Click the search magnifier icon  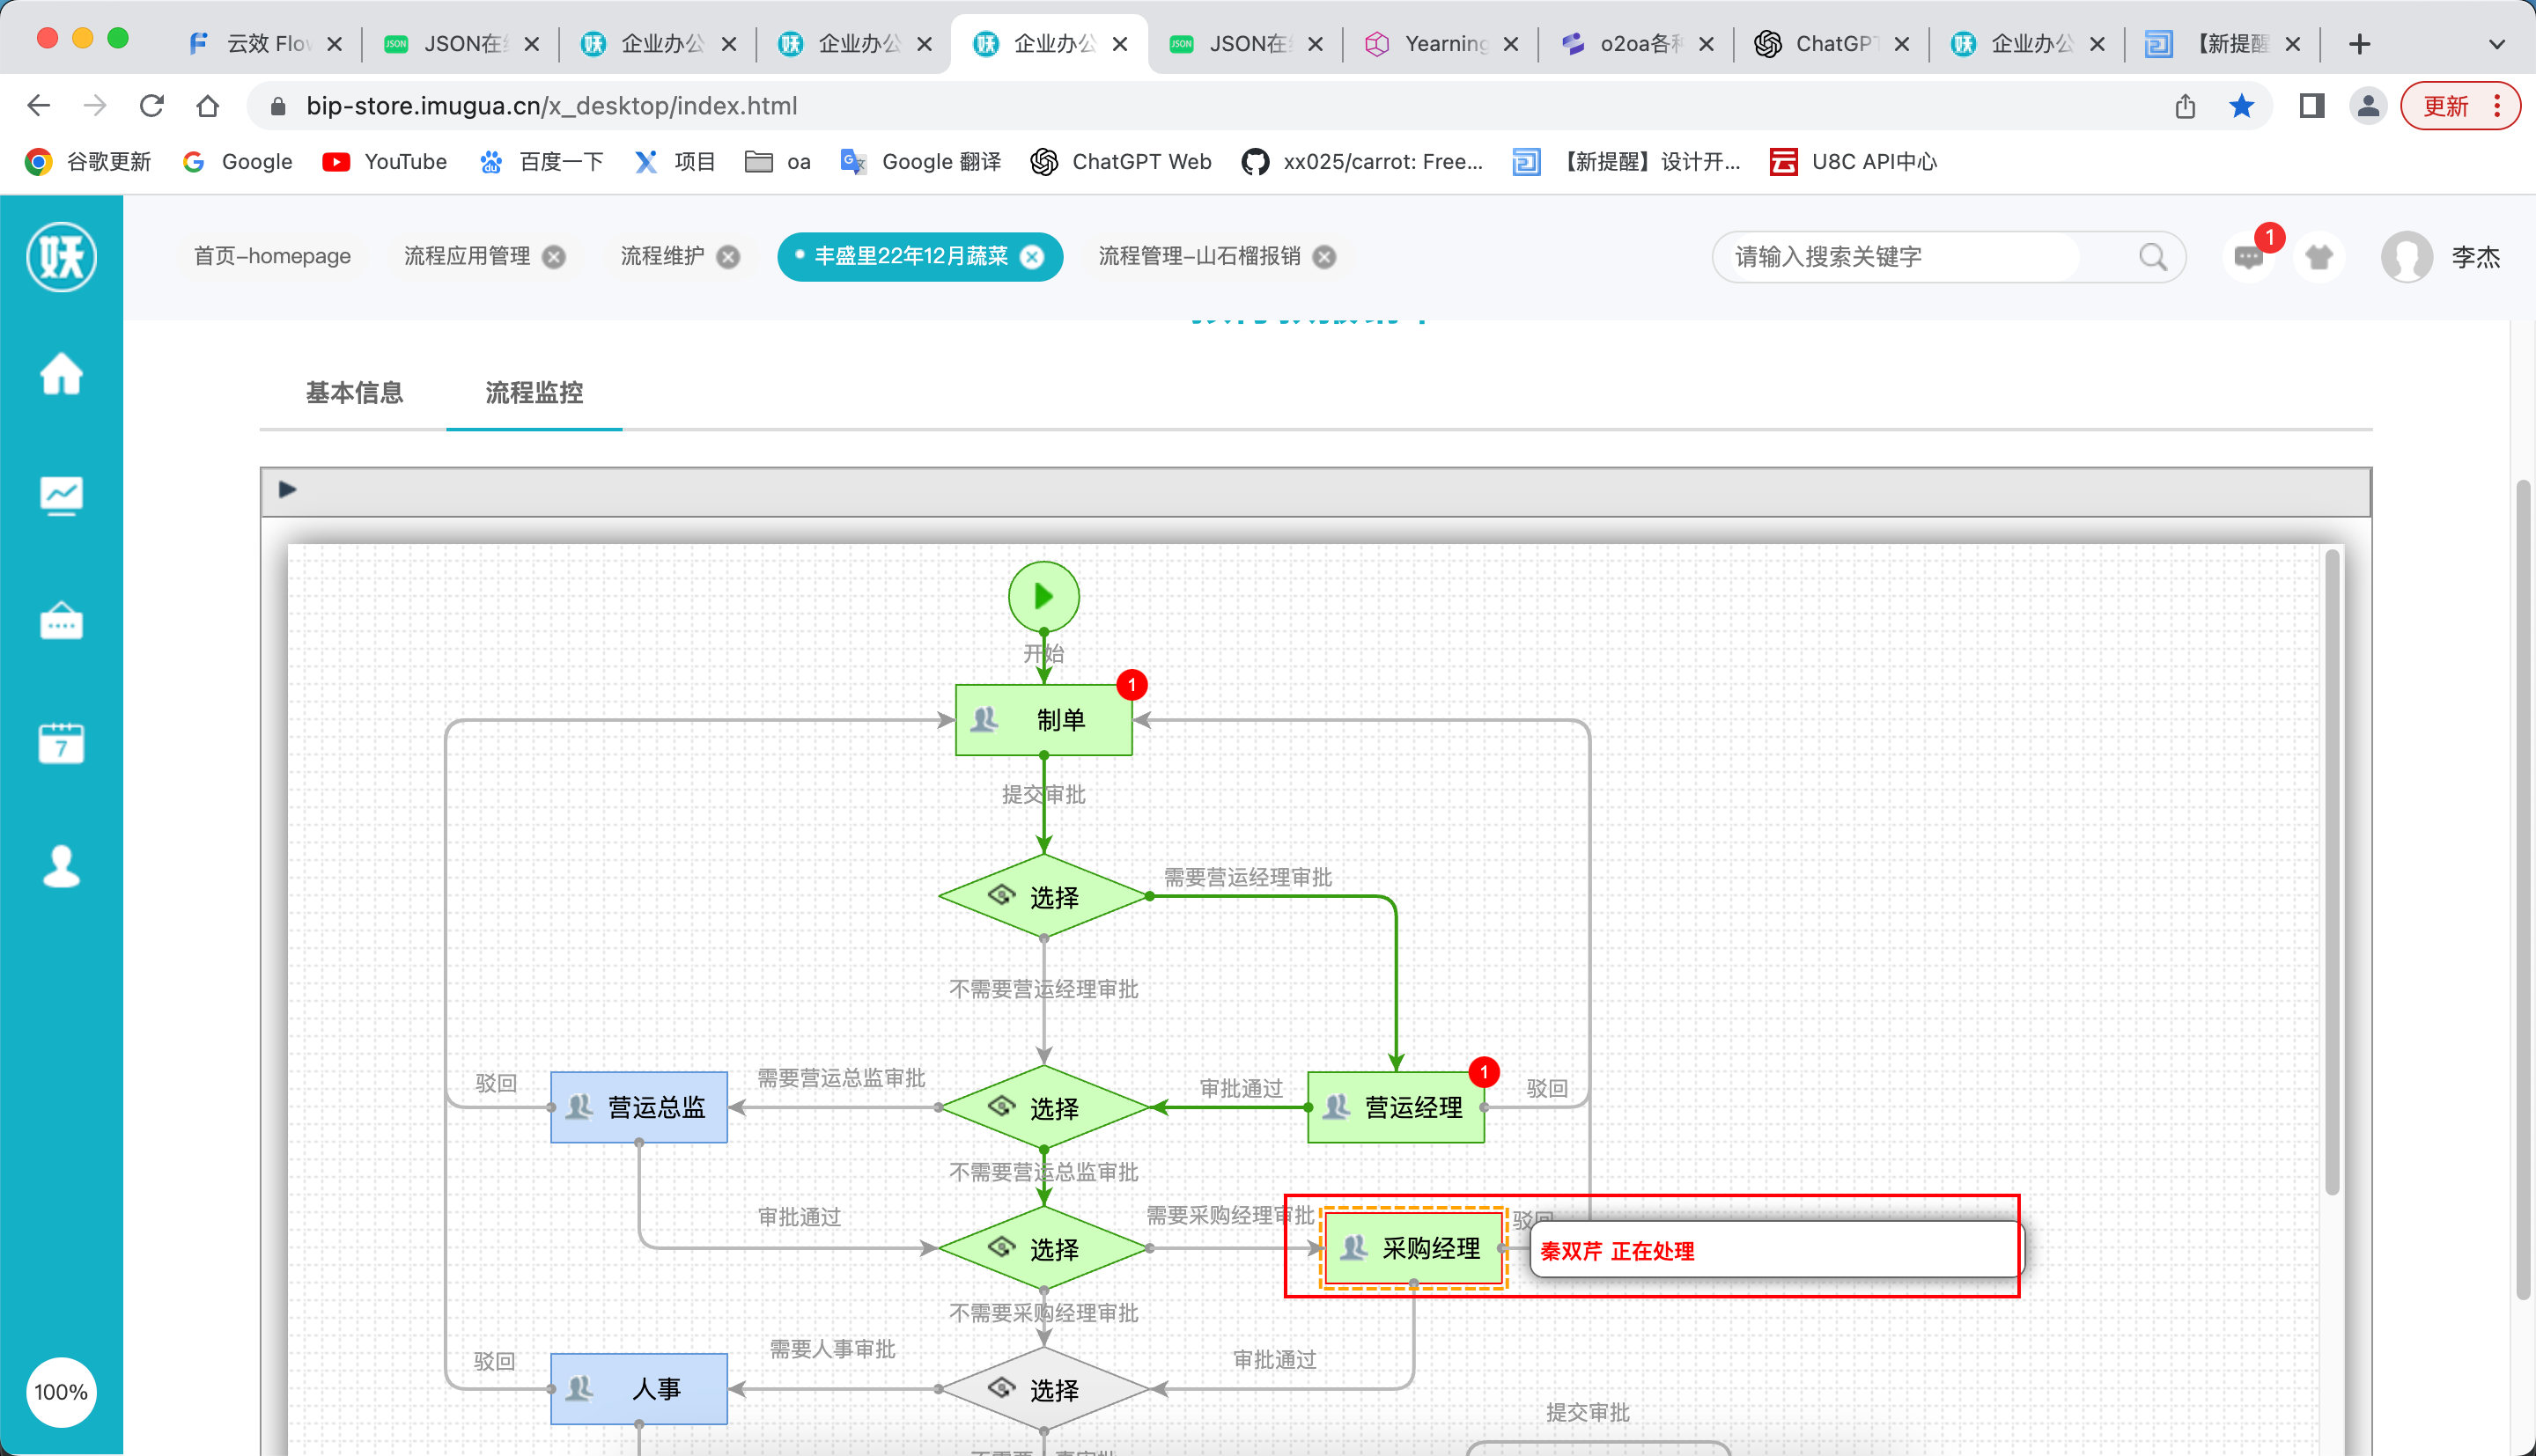coord(2152,257)
